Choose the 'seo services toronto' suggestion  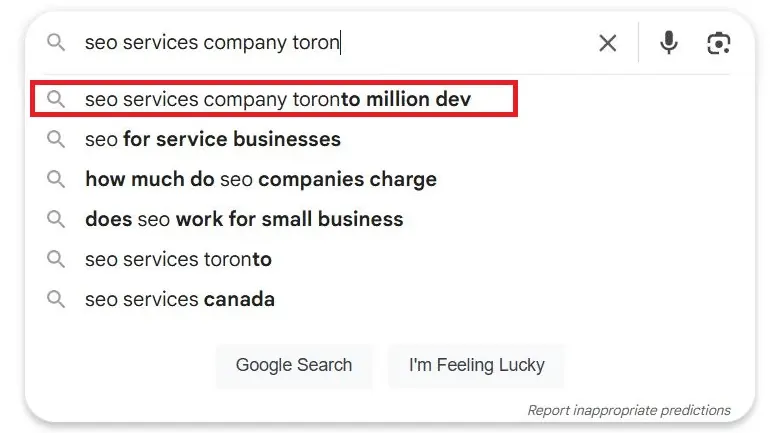pyautogui.click(x=178, y=259)
